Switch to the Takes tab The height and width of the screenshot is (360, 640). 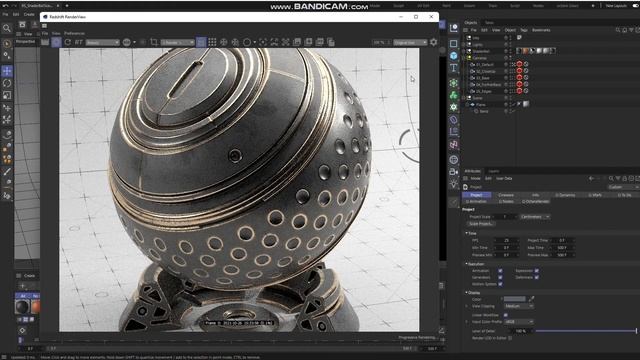489,22
